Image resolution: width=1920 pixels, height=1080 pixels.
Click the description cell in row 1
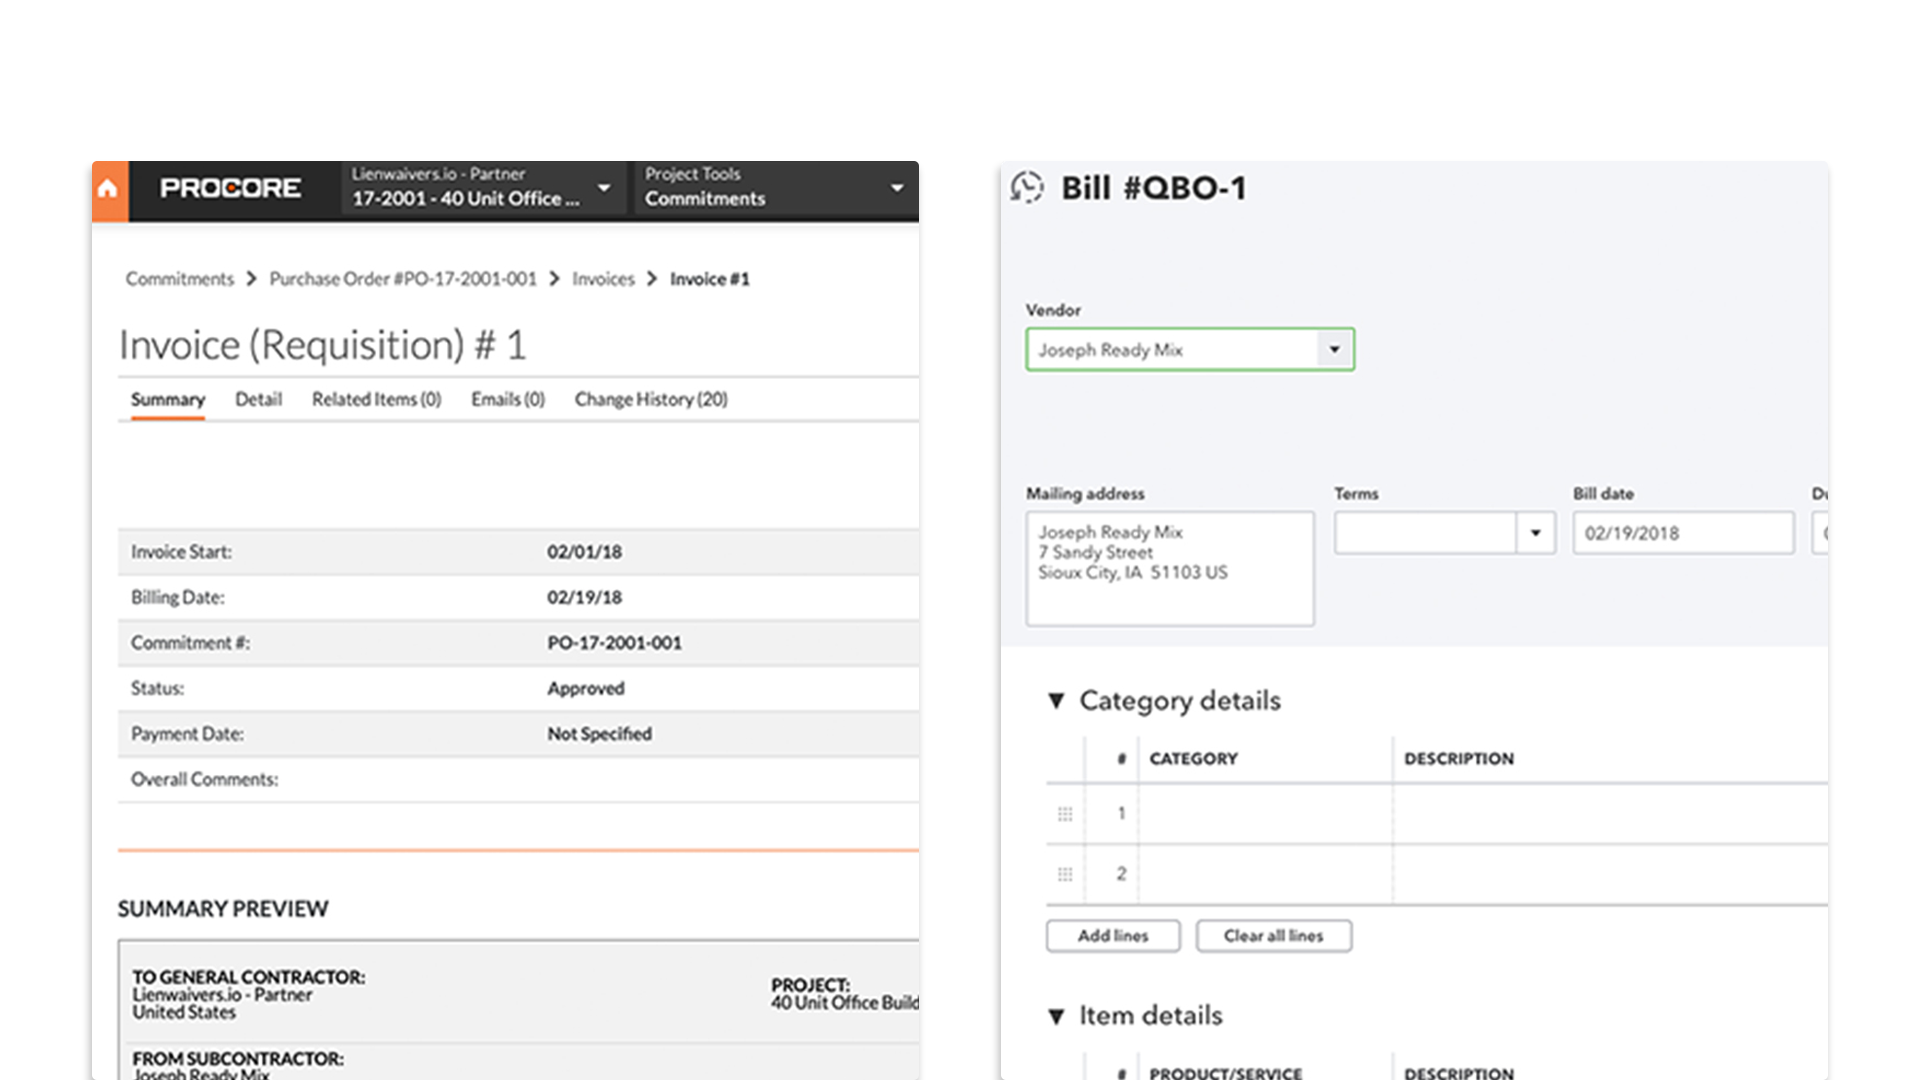(1610, 814)
